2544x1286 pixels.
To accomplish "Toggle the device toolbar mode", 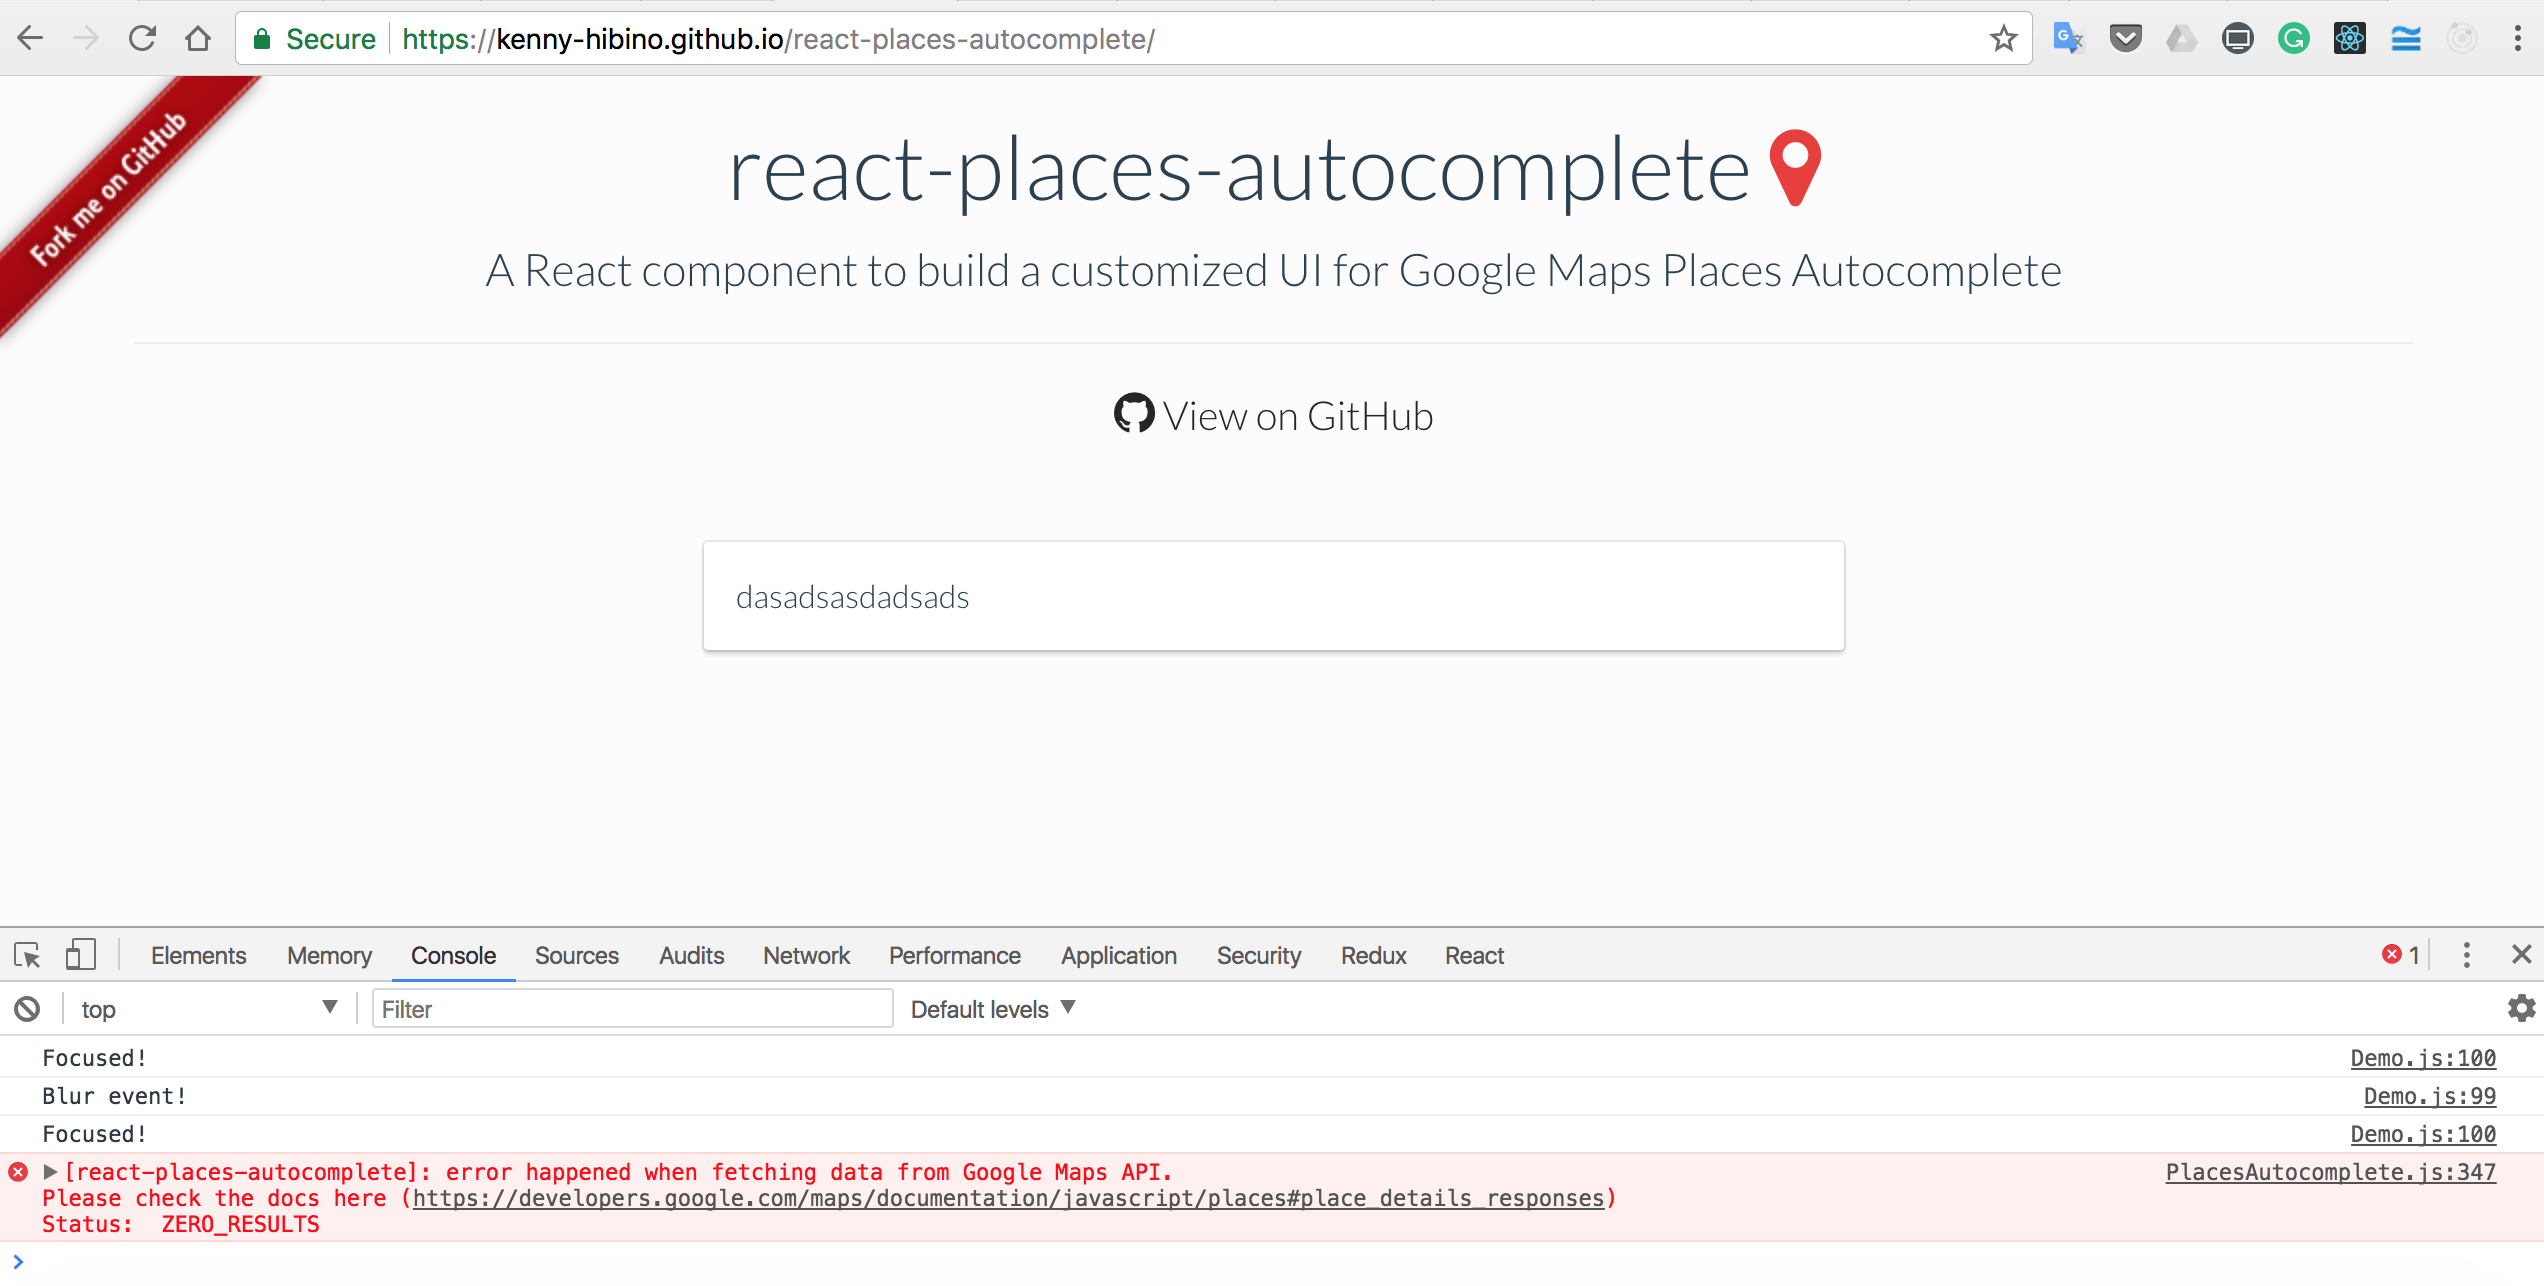I will 81,955.
